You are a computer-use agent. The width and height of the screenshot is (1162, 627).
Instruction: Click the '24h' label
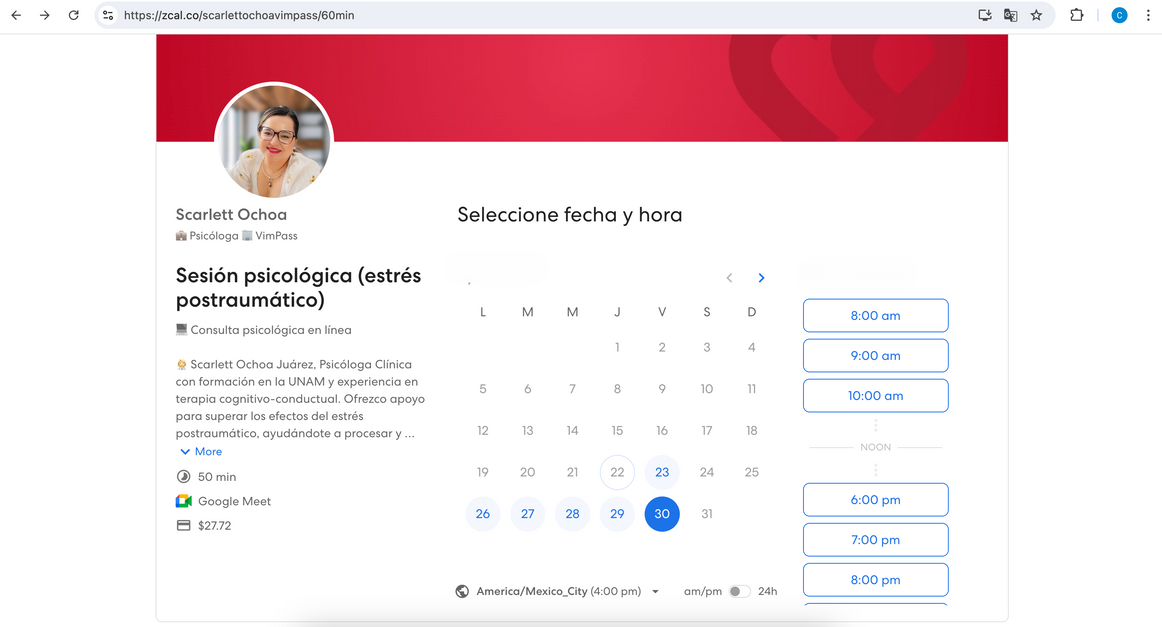pos(768,591)
